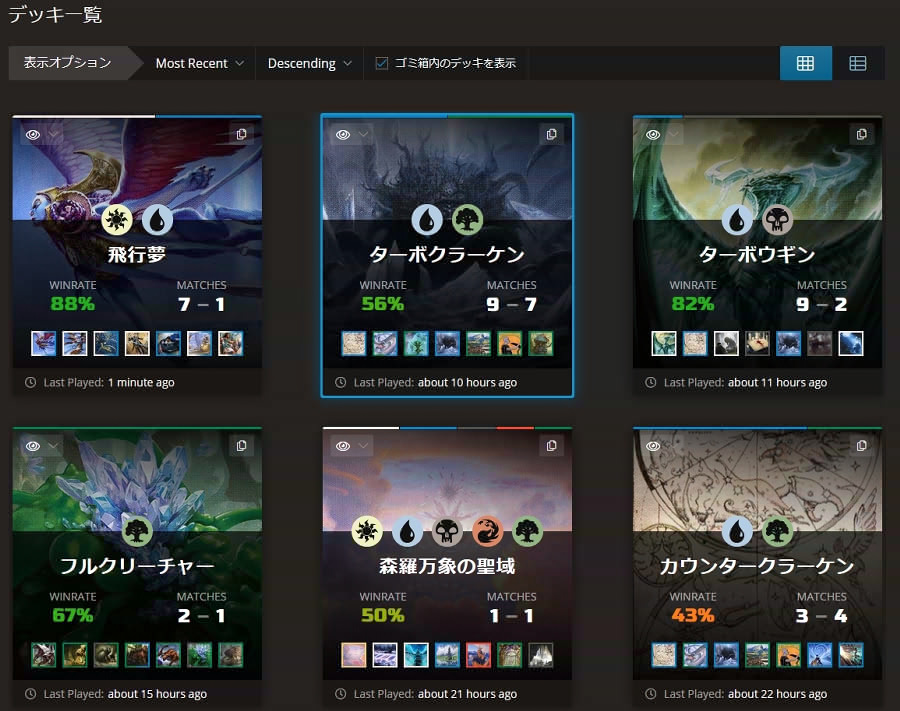Open the 森羅万象の聖域 deck title
The width and height of the screenshot is (900, 711).
(x=447, y=566)
